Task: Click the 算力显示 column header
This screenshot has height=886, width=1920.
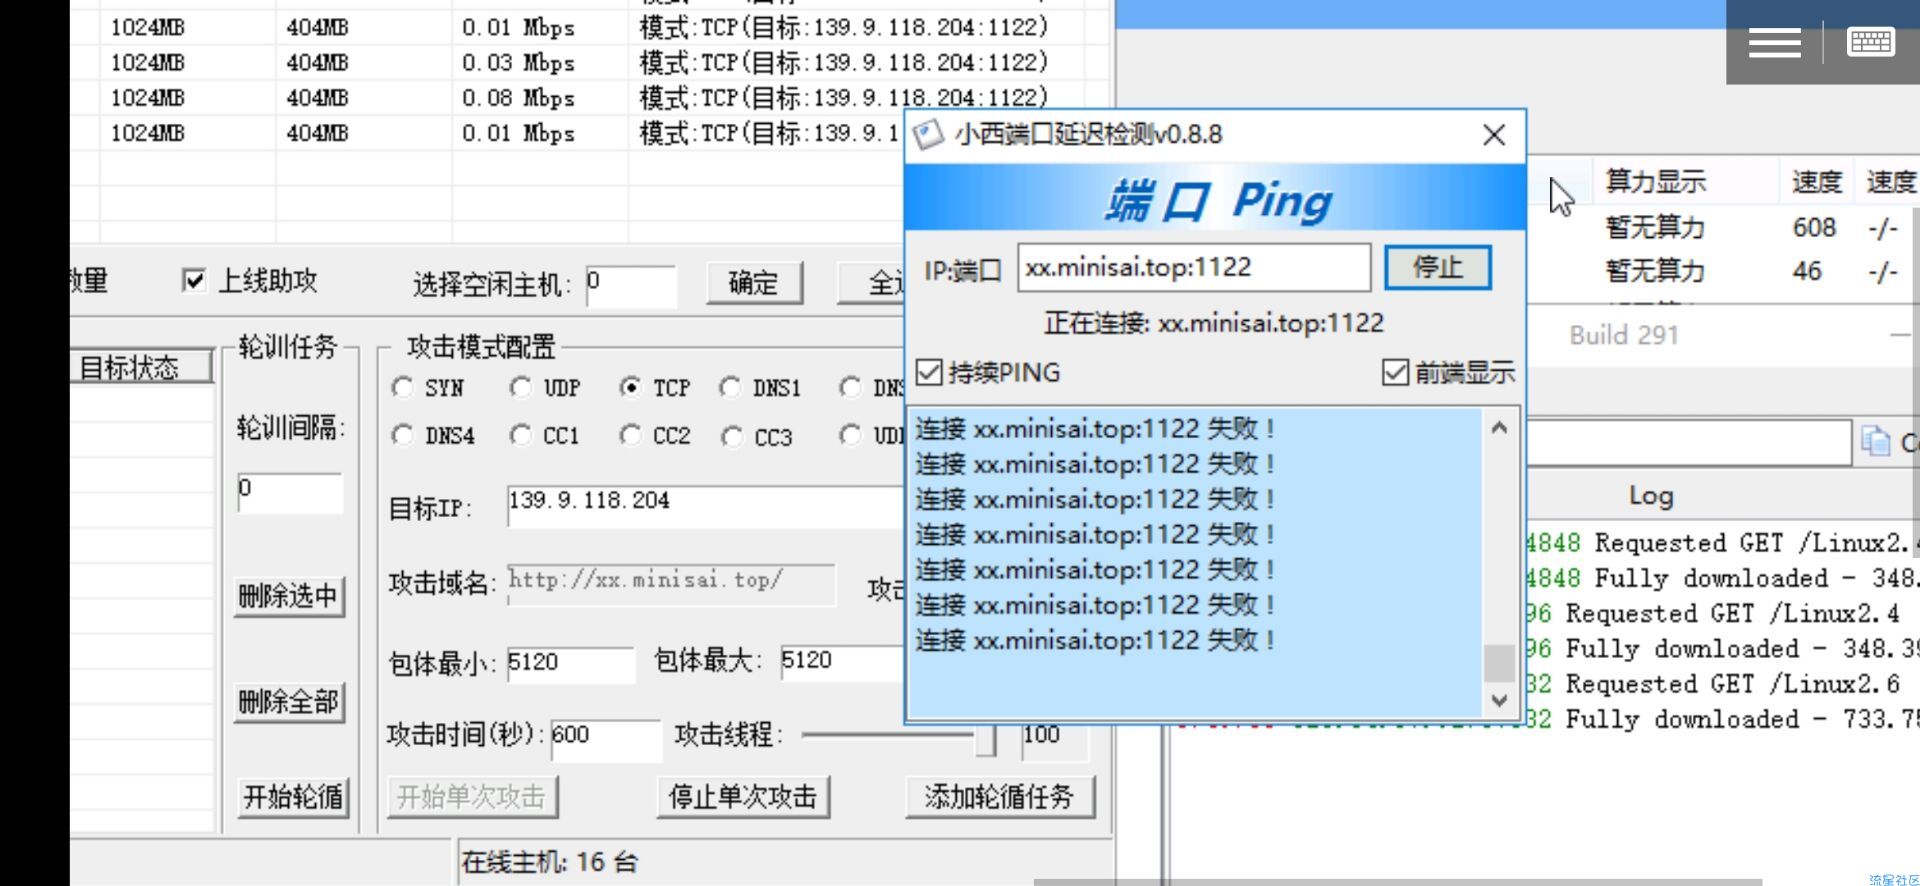Action: coord(1655,182)
